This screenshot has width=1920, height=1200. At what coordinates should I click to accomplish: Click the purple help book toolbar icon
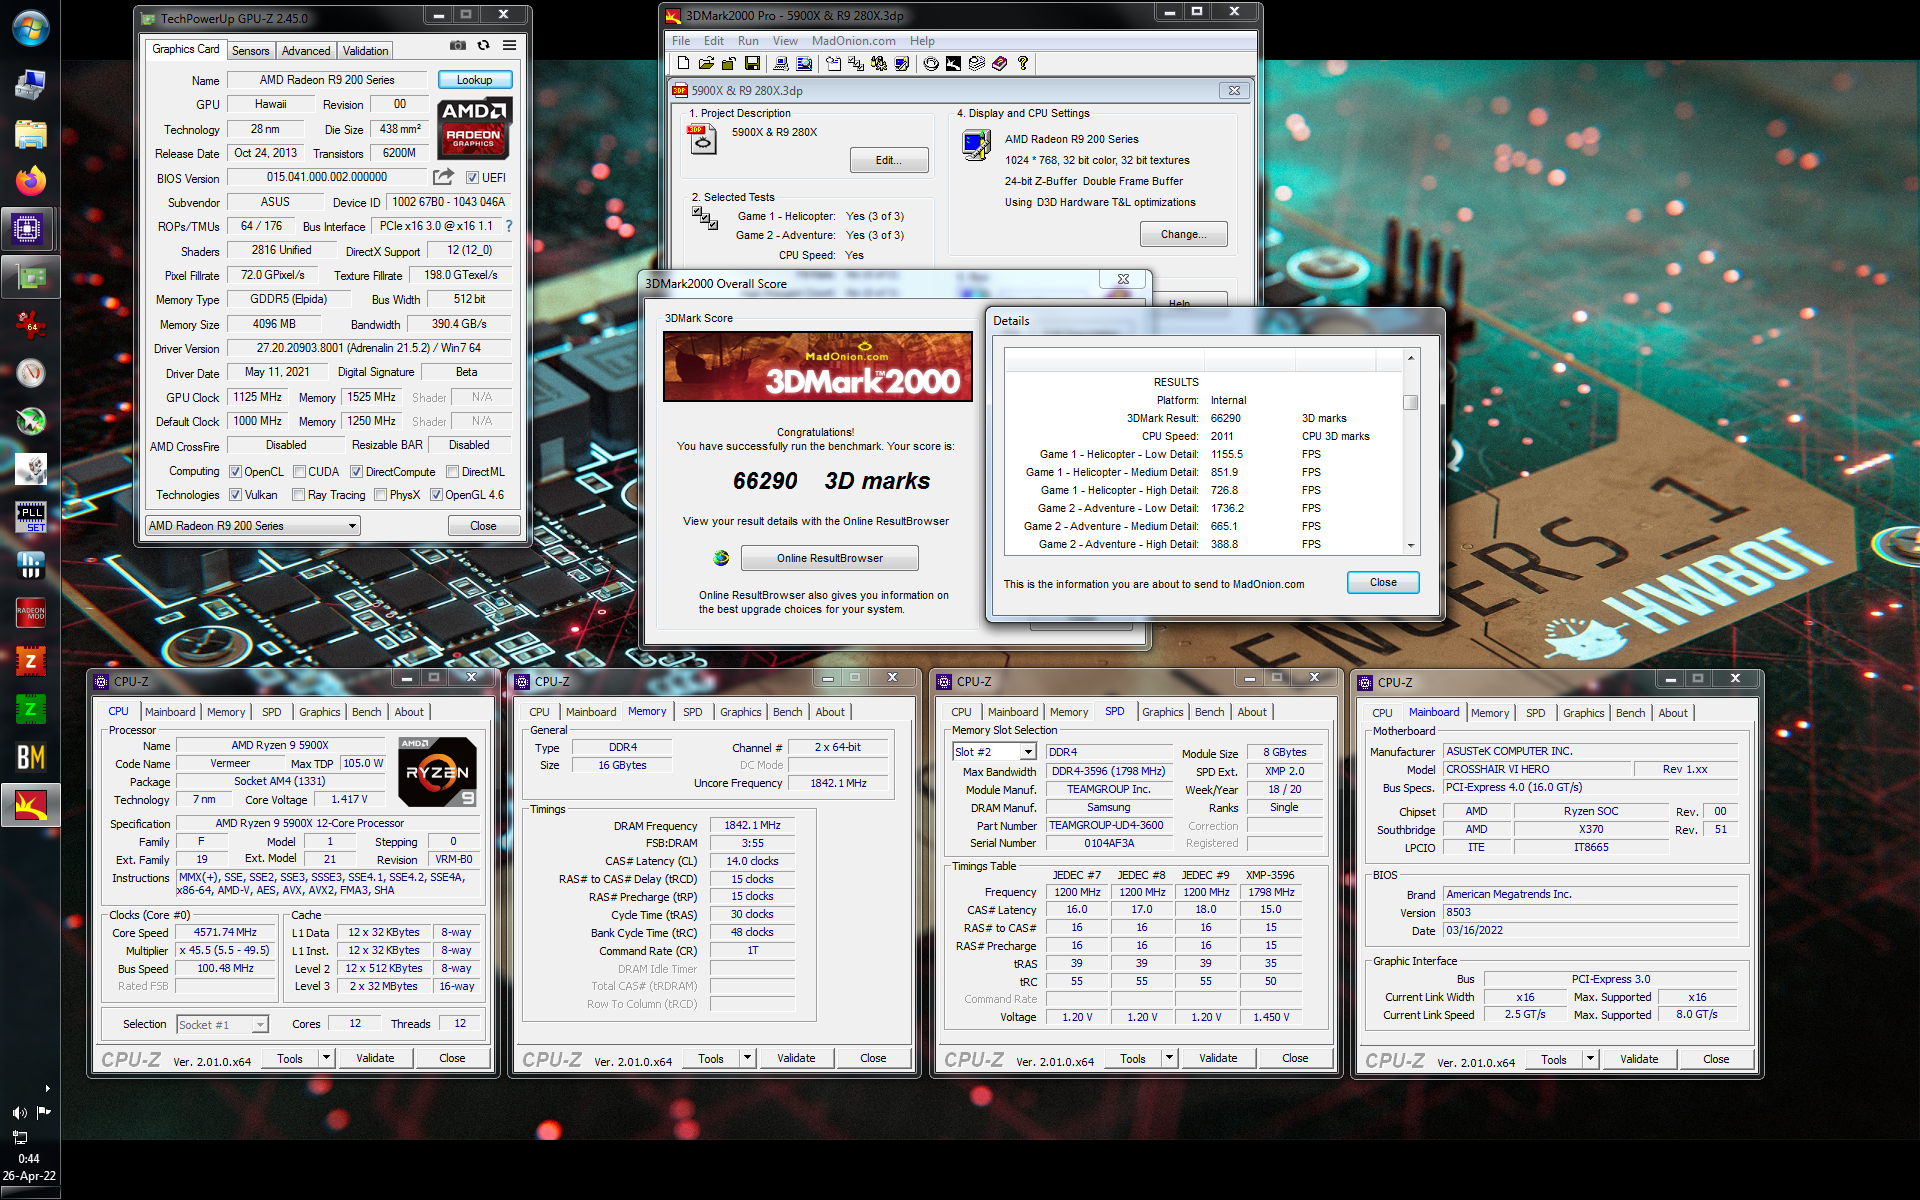(999, 64)
